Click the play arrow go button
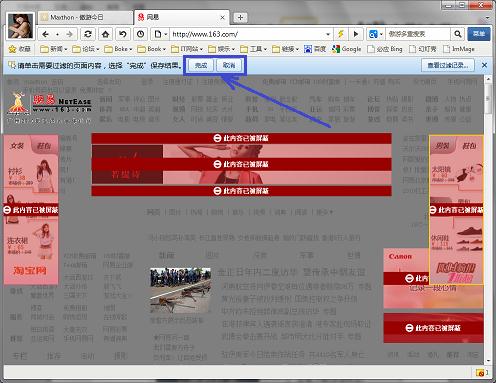The height and width of the screenshot is (383, 496). (x=356, y=34)
